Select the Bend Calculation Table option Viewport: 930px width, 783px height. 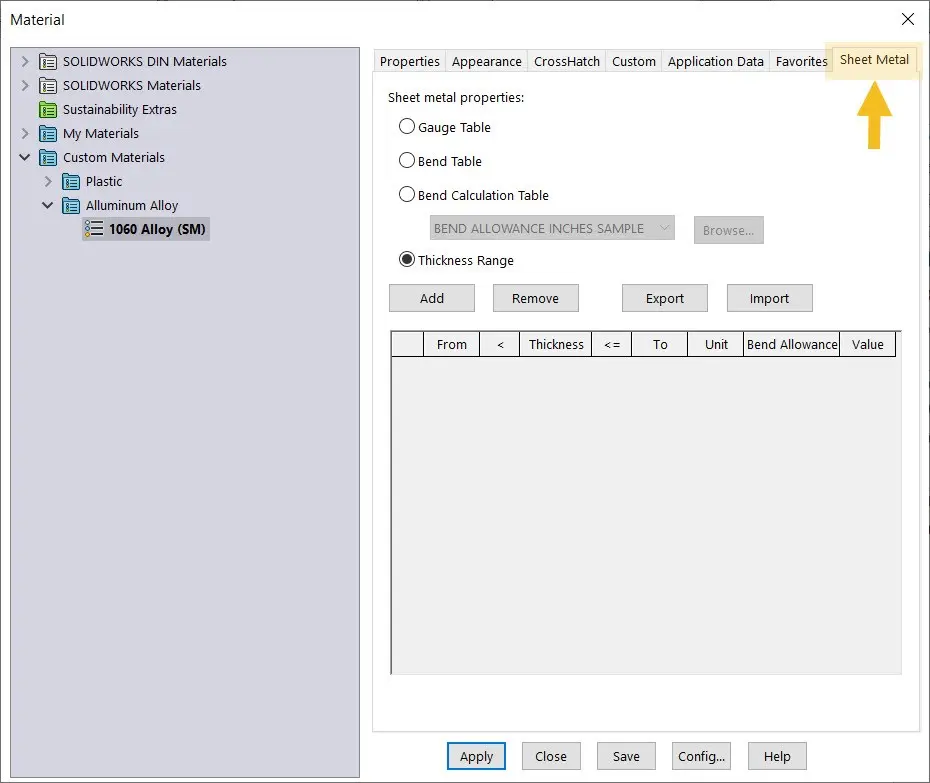[x=407, y=195]
